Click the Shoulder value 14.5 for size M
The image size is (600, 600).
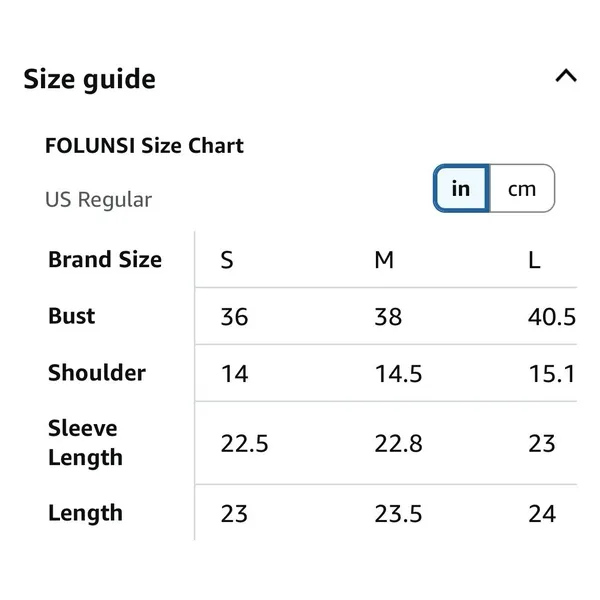(398, 373)
